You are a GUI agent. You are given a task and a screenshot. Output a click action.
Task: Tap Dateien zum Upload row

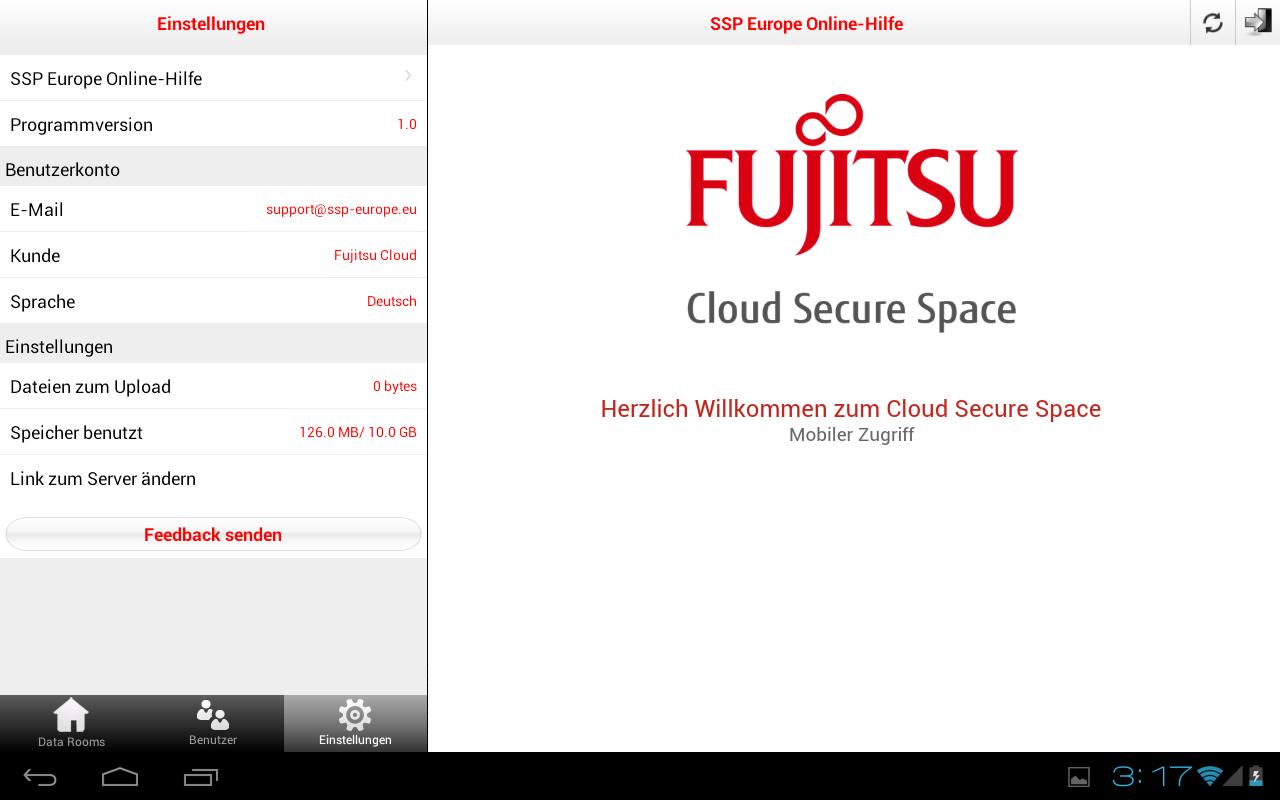pyautogui.click(x=213, y=386)
